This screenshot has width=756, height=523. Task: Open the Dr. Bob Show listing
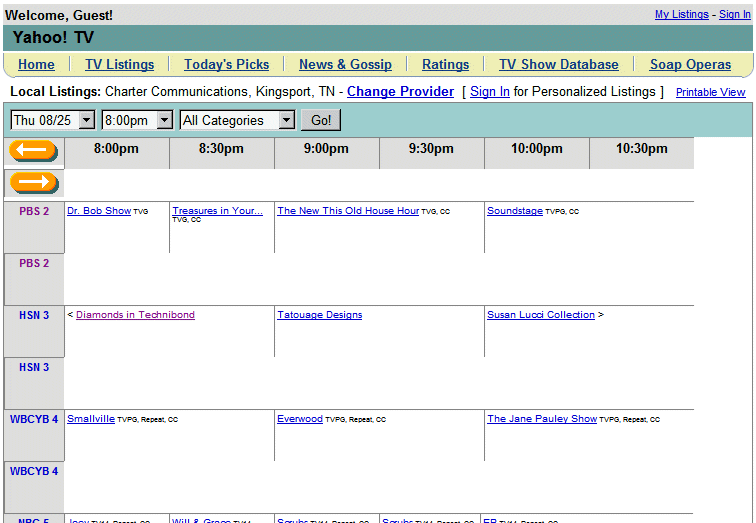coord(99,211)
